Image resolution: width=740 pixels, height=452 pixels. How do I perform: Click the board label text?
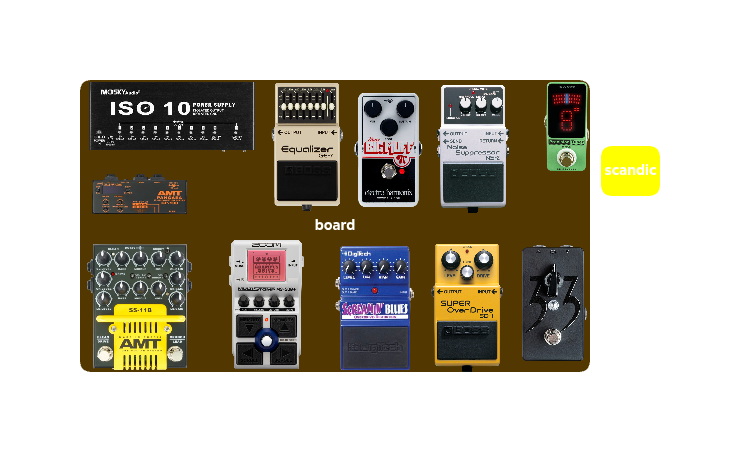(x=335, y=225)
